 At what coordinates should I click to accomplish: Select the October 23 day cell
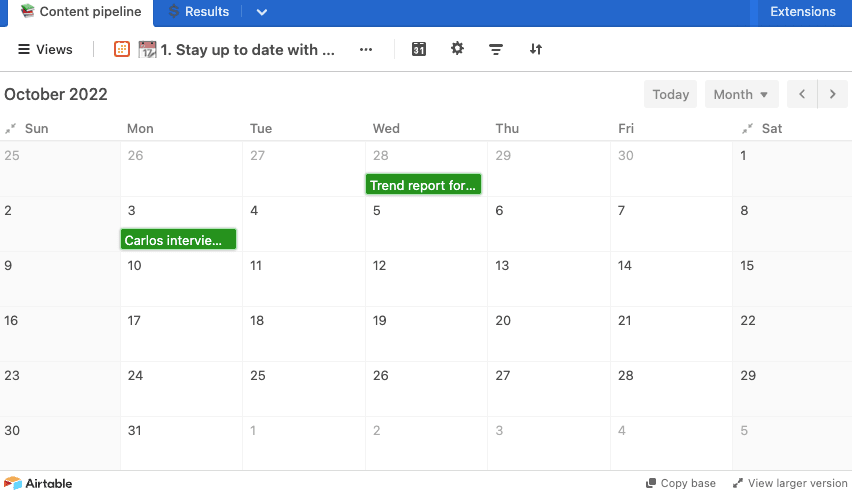point(60,389)
